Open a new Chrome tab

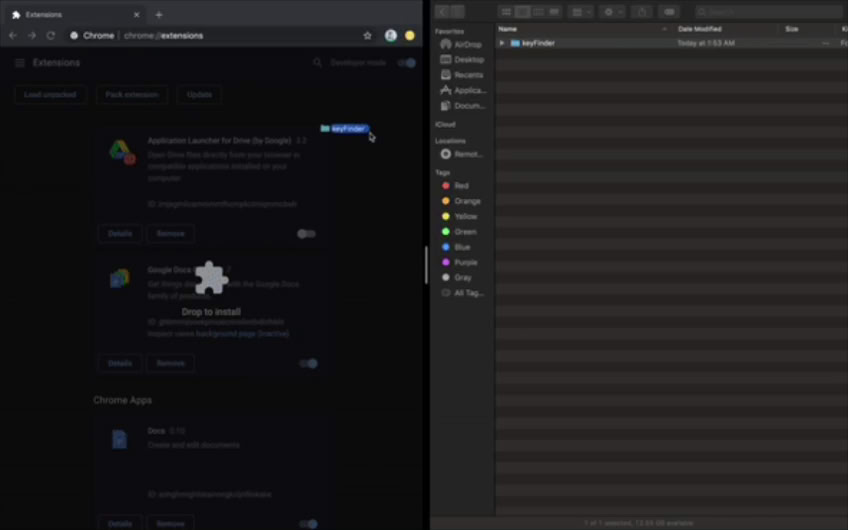tap(158, 15)
